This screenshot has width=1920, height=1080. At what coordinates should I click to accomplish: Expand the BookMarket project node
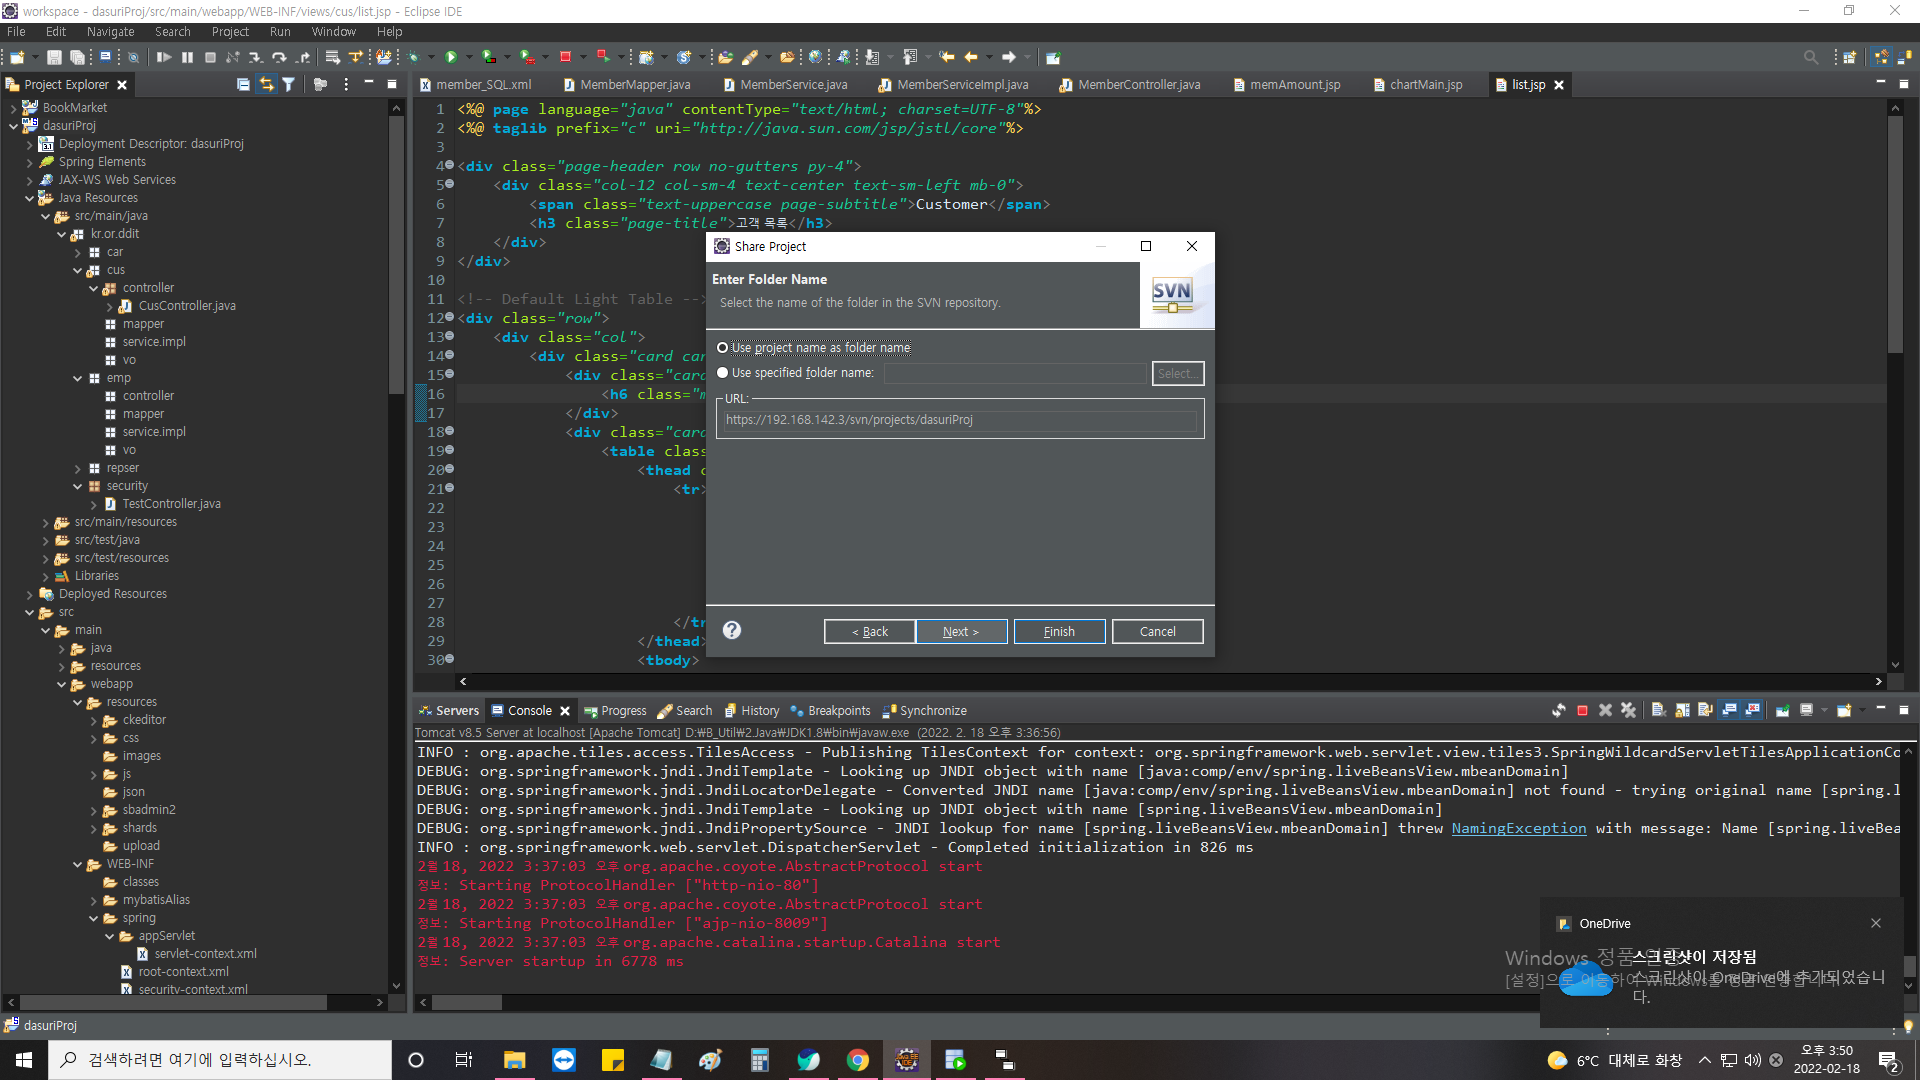click(x=14, y=108)
